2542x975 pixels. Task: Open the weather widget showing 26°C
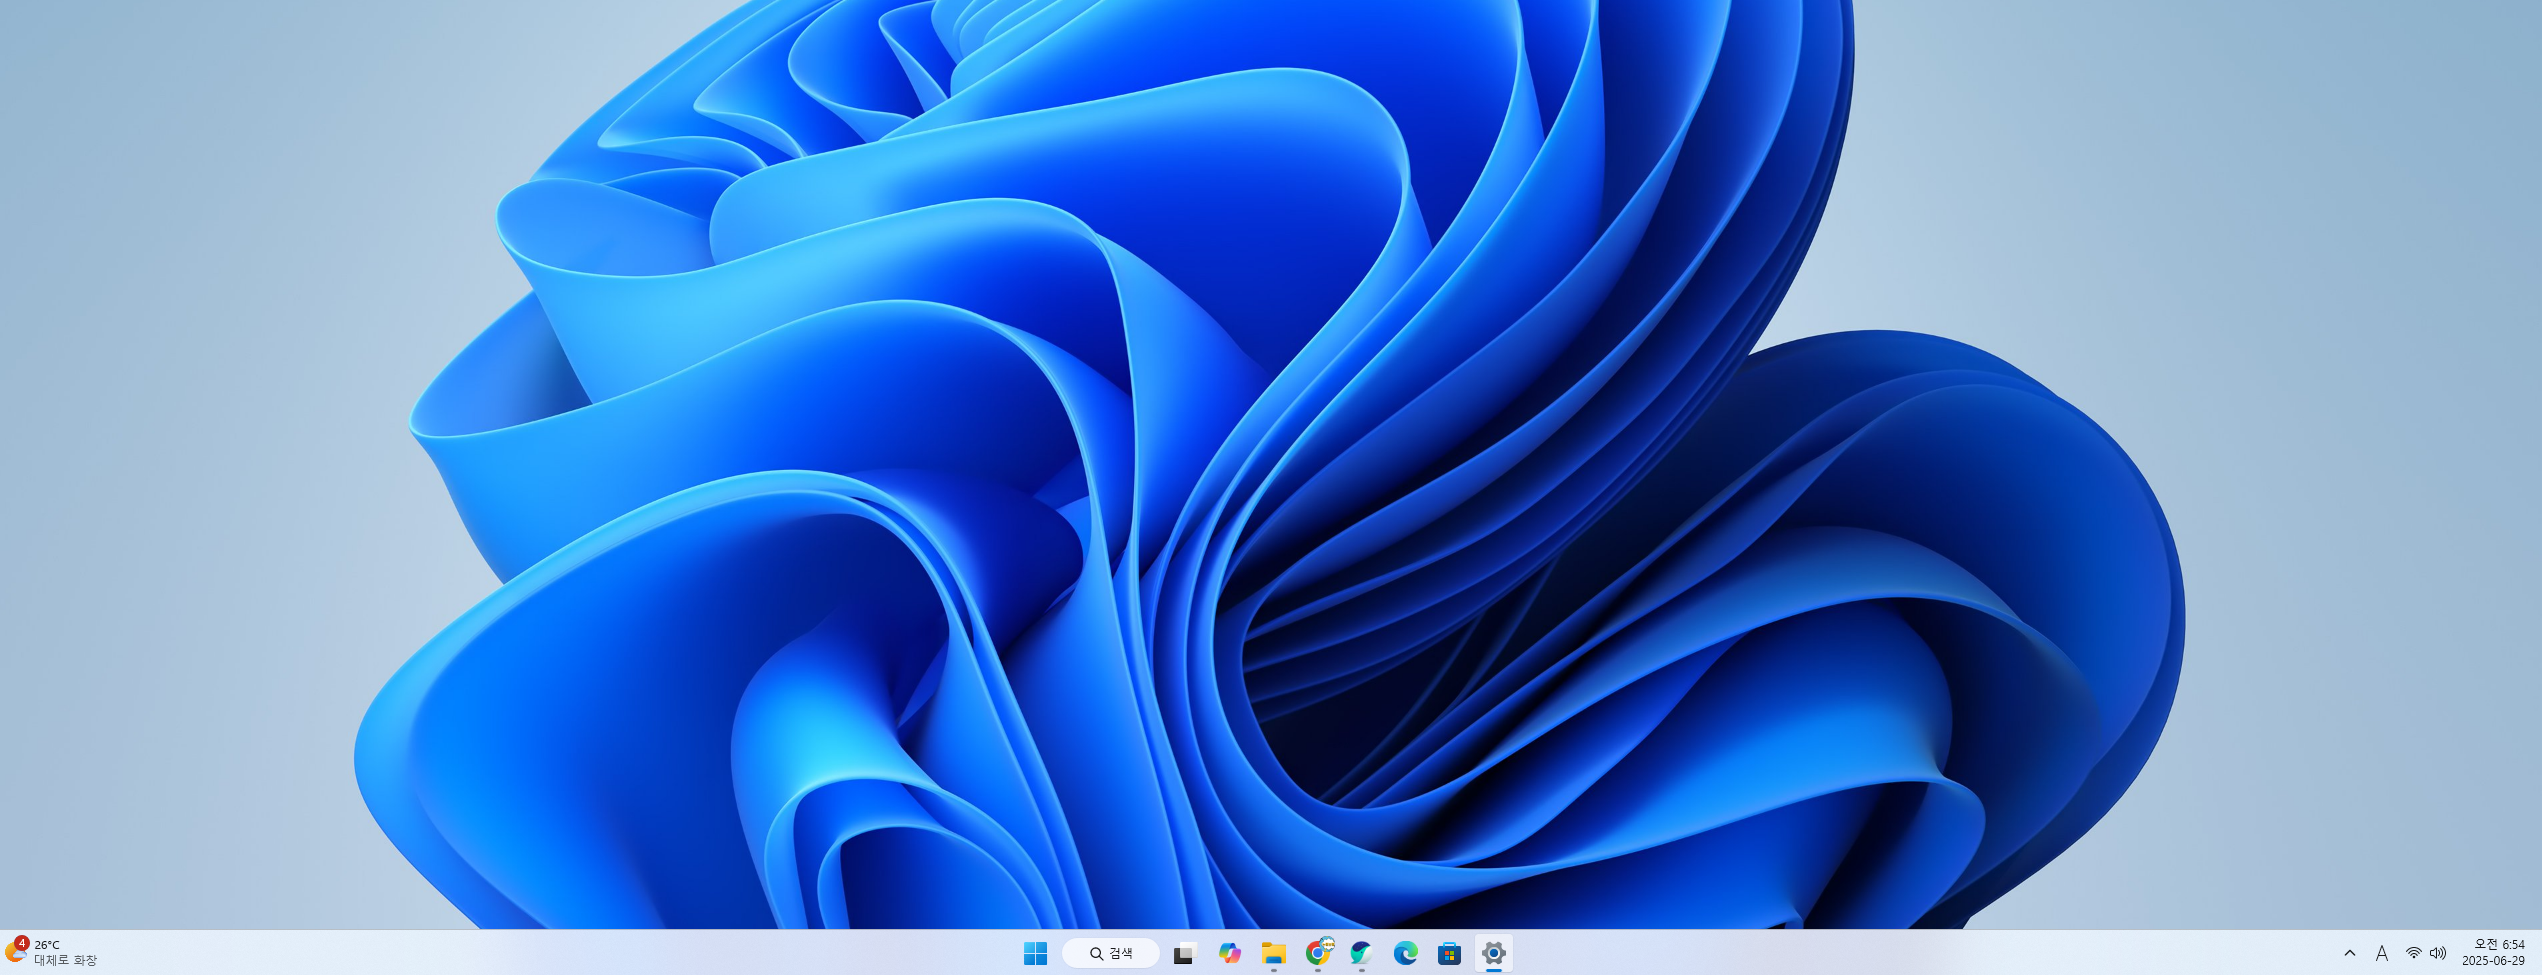coord(52,952)
